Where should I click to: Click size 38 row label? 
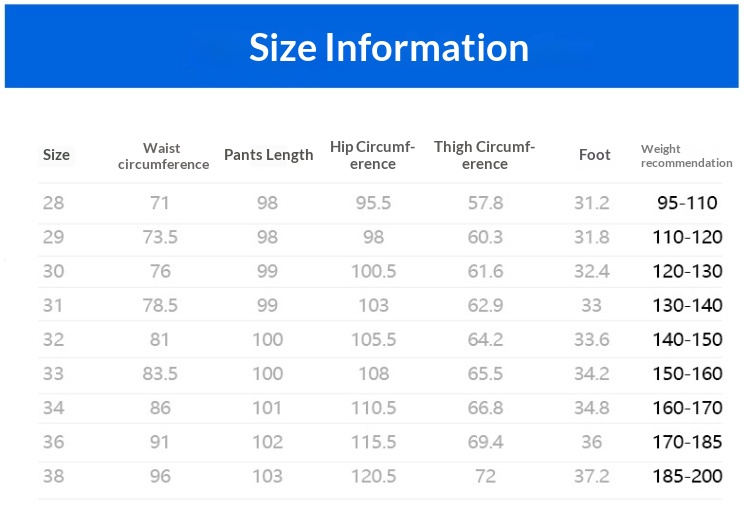53,476
